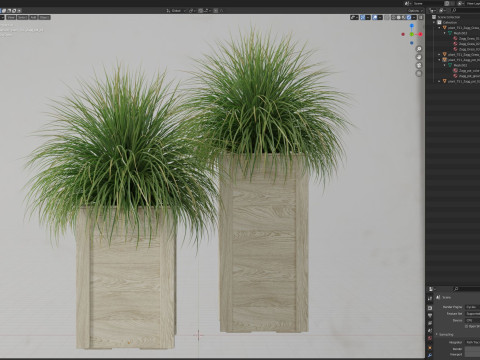Open the Modifiers wrench tab
The width and height of the screenshot is (480, 360).
click(x=430, y=355)
